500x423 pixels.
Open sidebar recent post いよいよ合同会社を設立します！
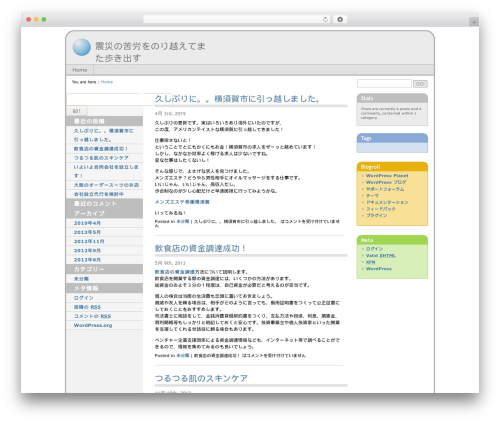(106, 171)
